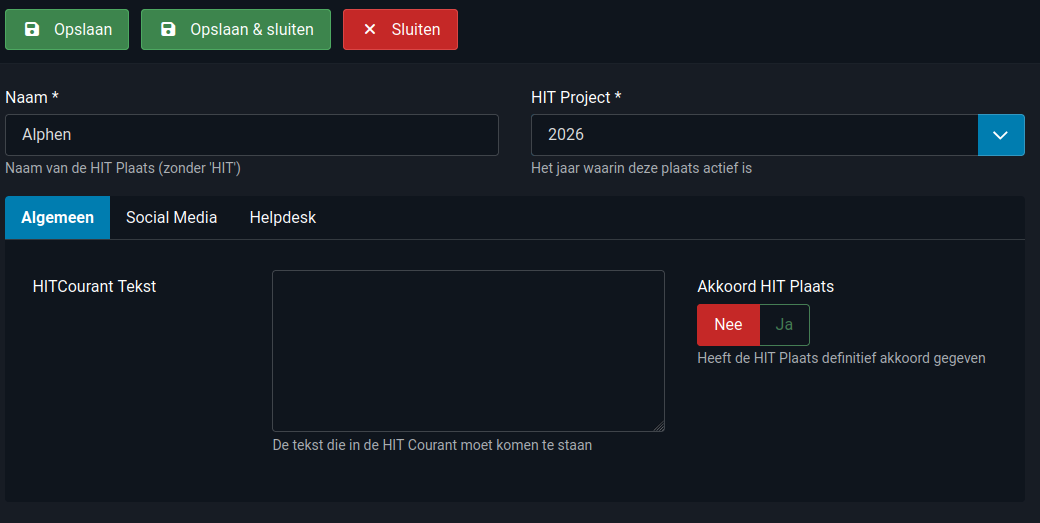Image resolution: width=1040 pixels, height=523 pixels.
Task: Expand the HIT Project chevron arrow
Action: pos(1001,135)
